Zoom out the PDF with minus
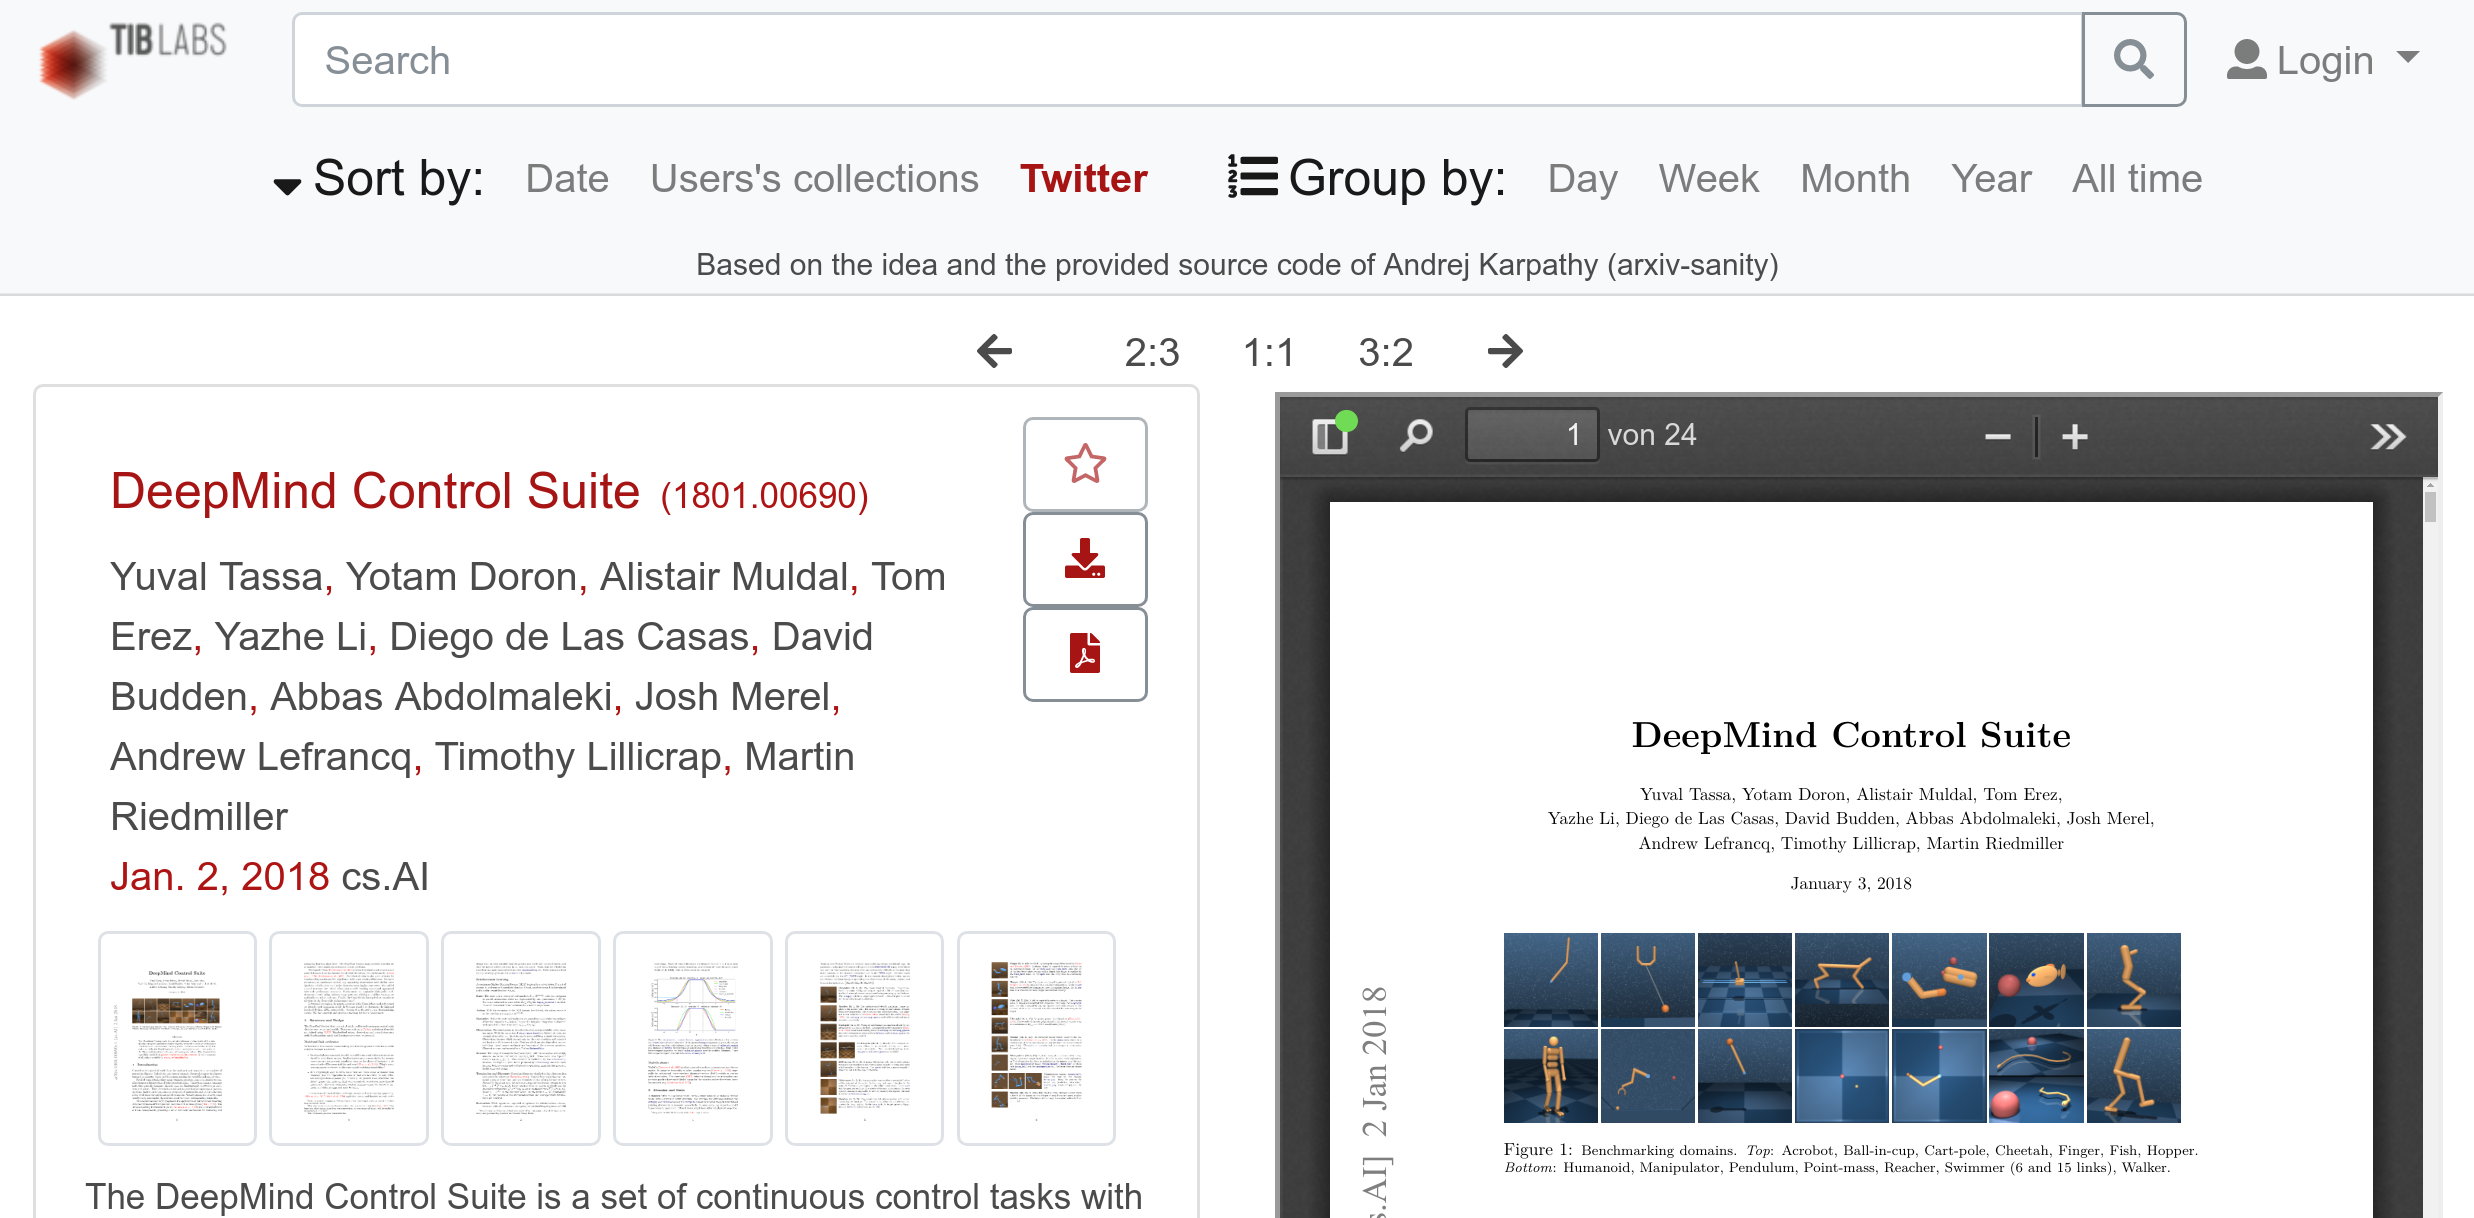 click(x=1997, y=437)
